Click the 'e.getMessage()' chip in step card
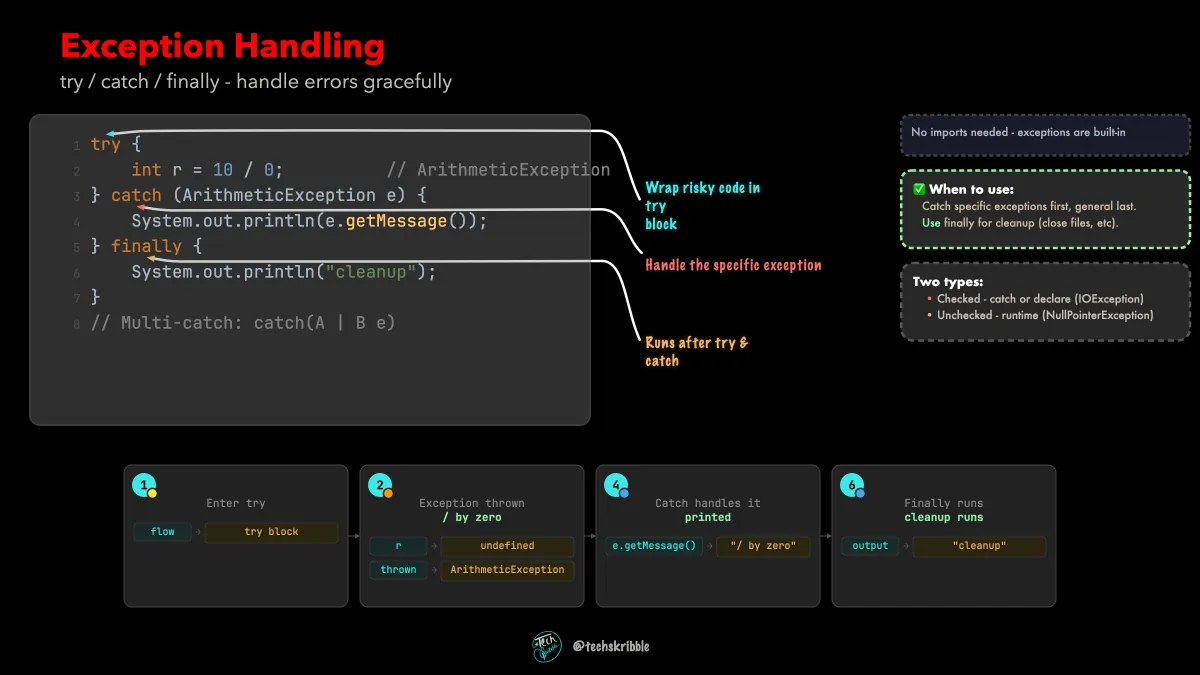 pyautogui.click(x=654, y=546)
